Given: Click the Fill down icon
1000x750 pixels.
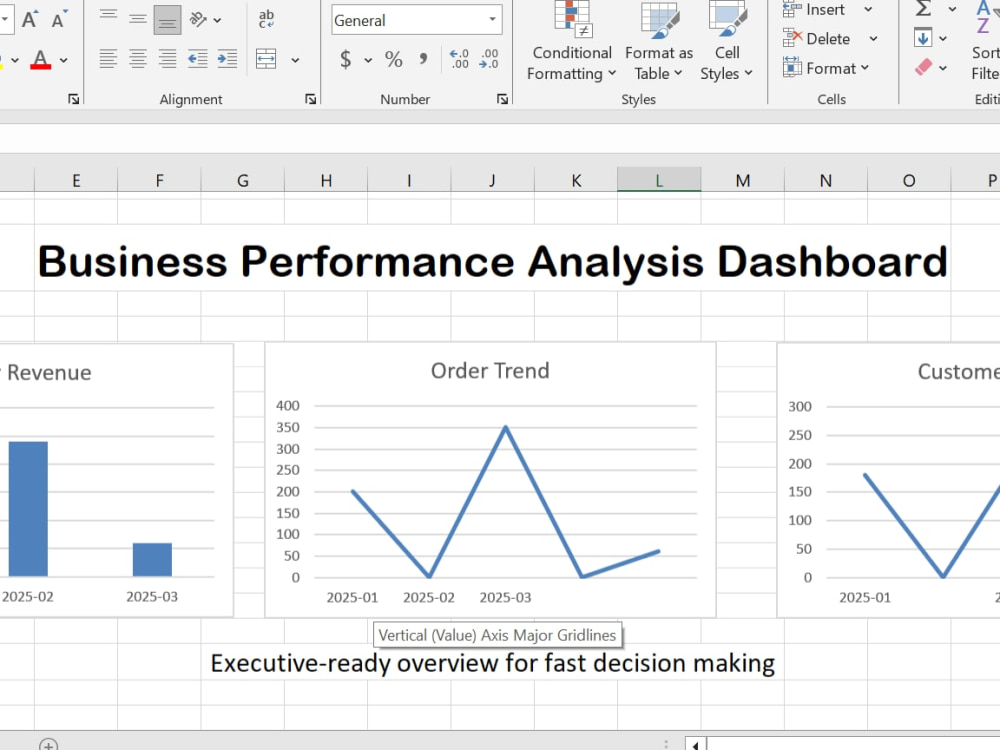Looking at the screenshot, I should click(923, 38).
